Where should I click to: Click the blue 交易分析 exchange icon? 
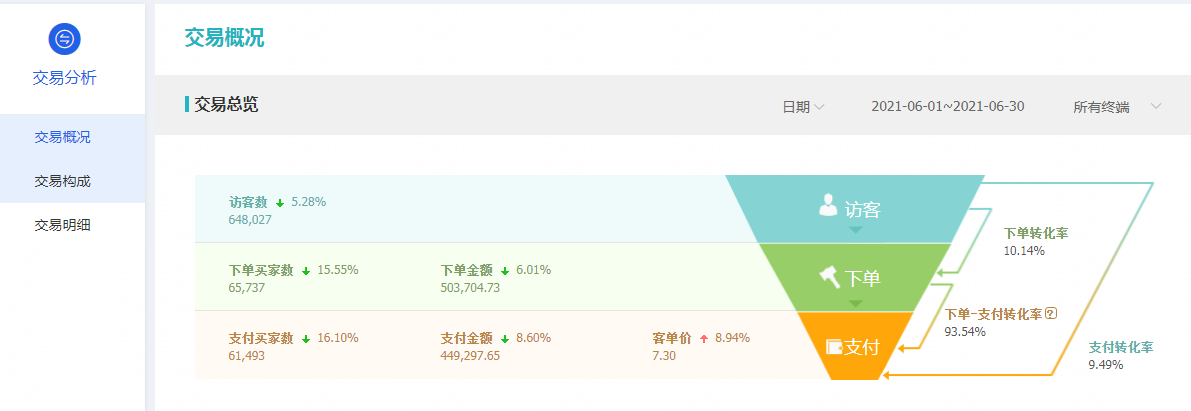click(65, 40)
